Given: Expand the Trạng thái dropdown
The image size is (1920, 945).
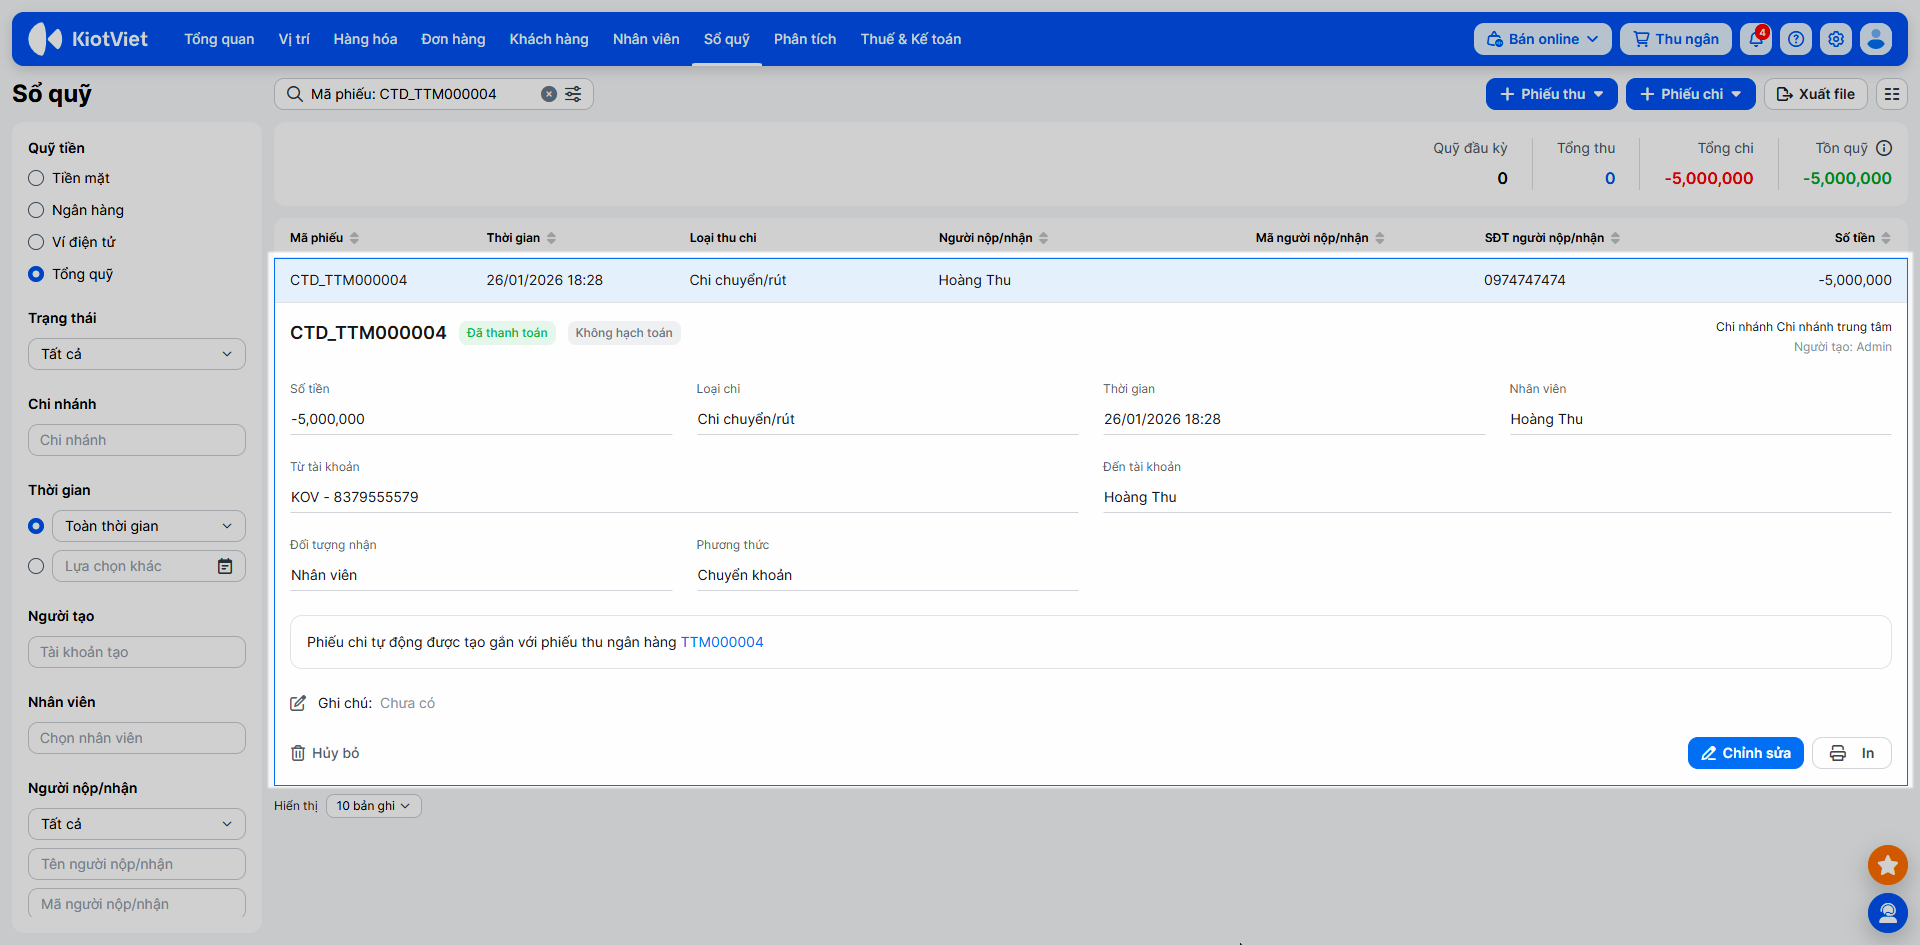Looking at the screenshot, I should pyautogui.click(x=137, y=354).
